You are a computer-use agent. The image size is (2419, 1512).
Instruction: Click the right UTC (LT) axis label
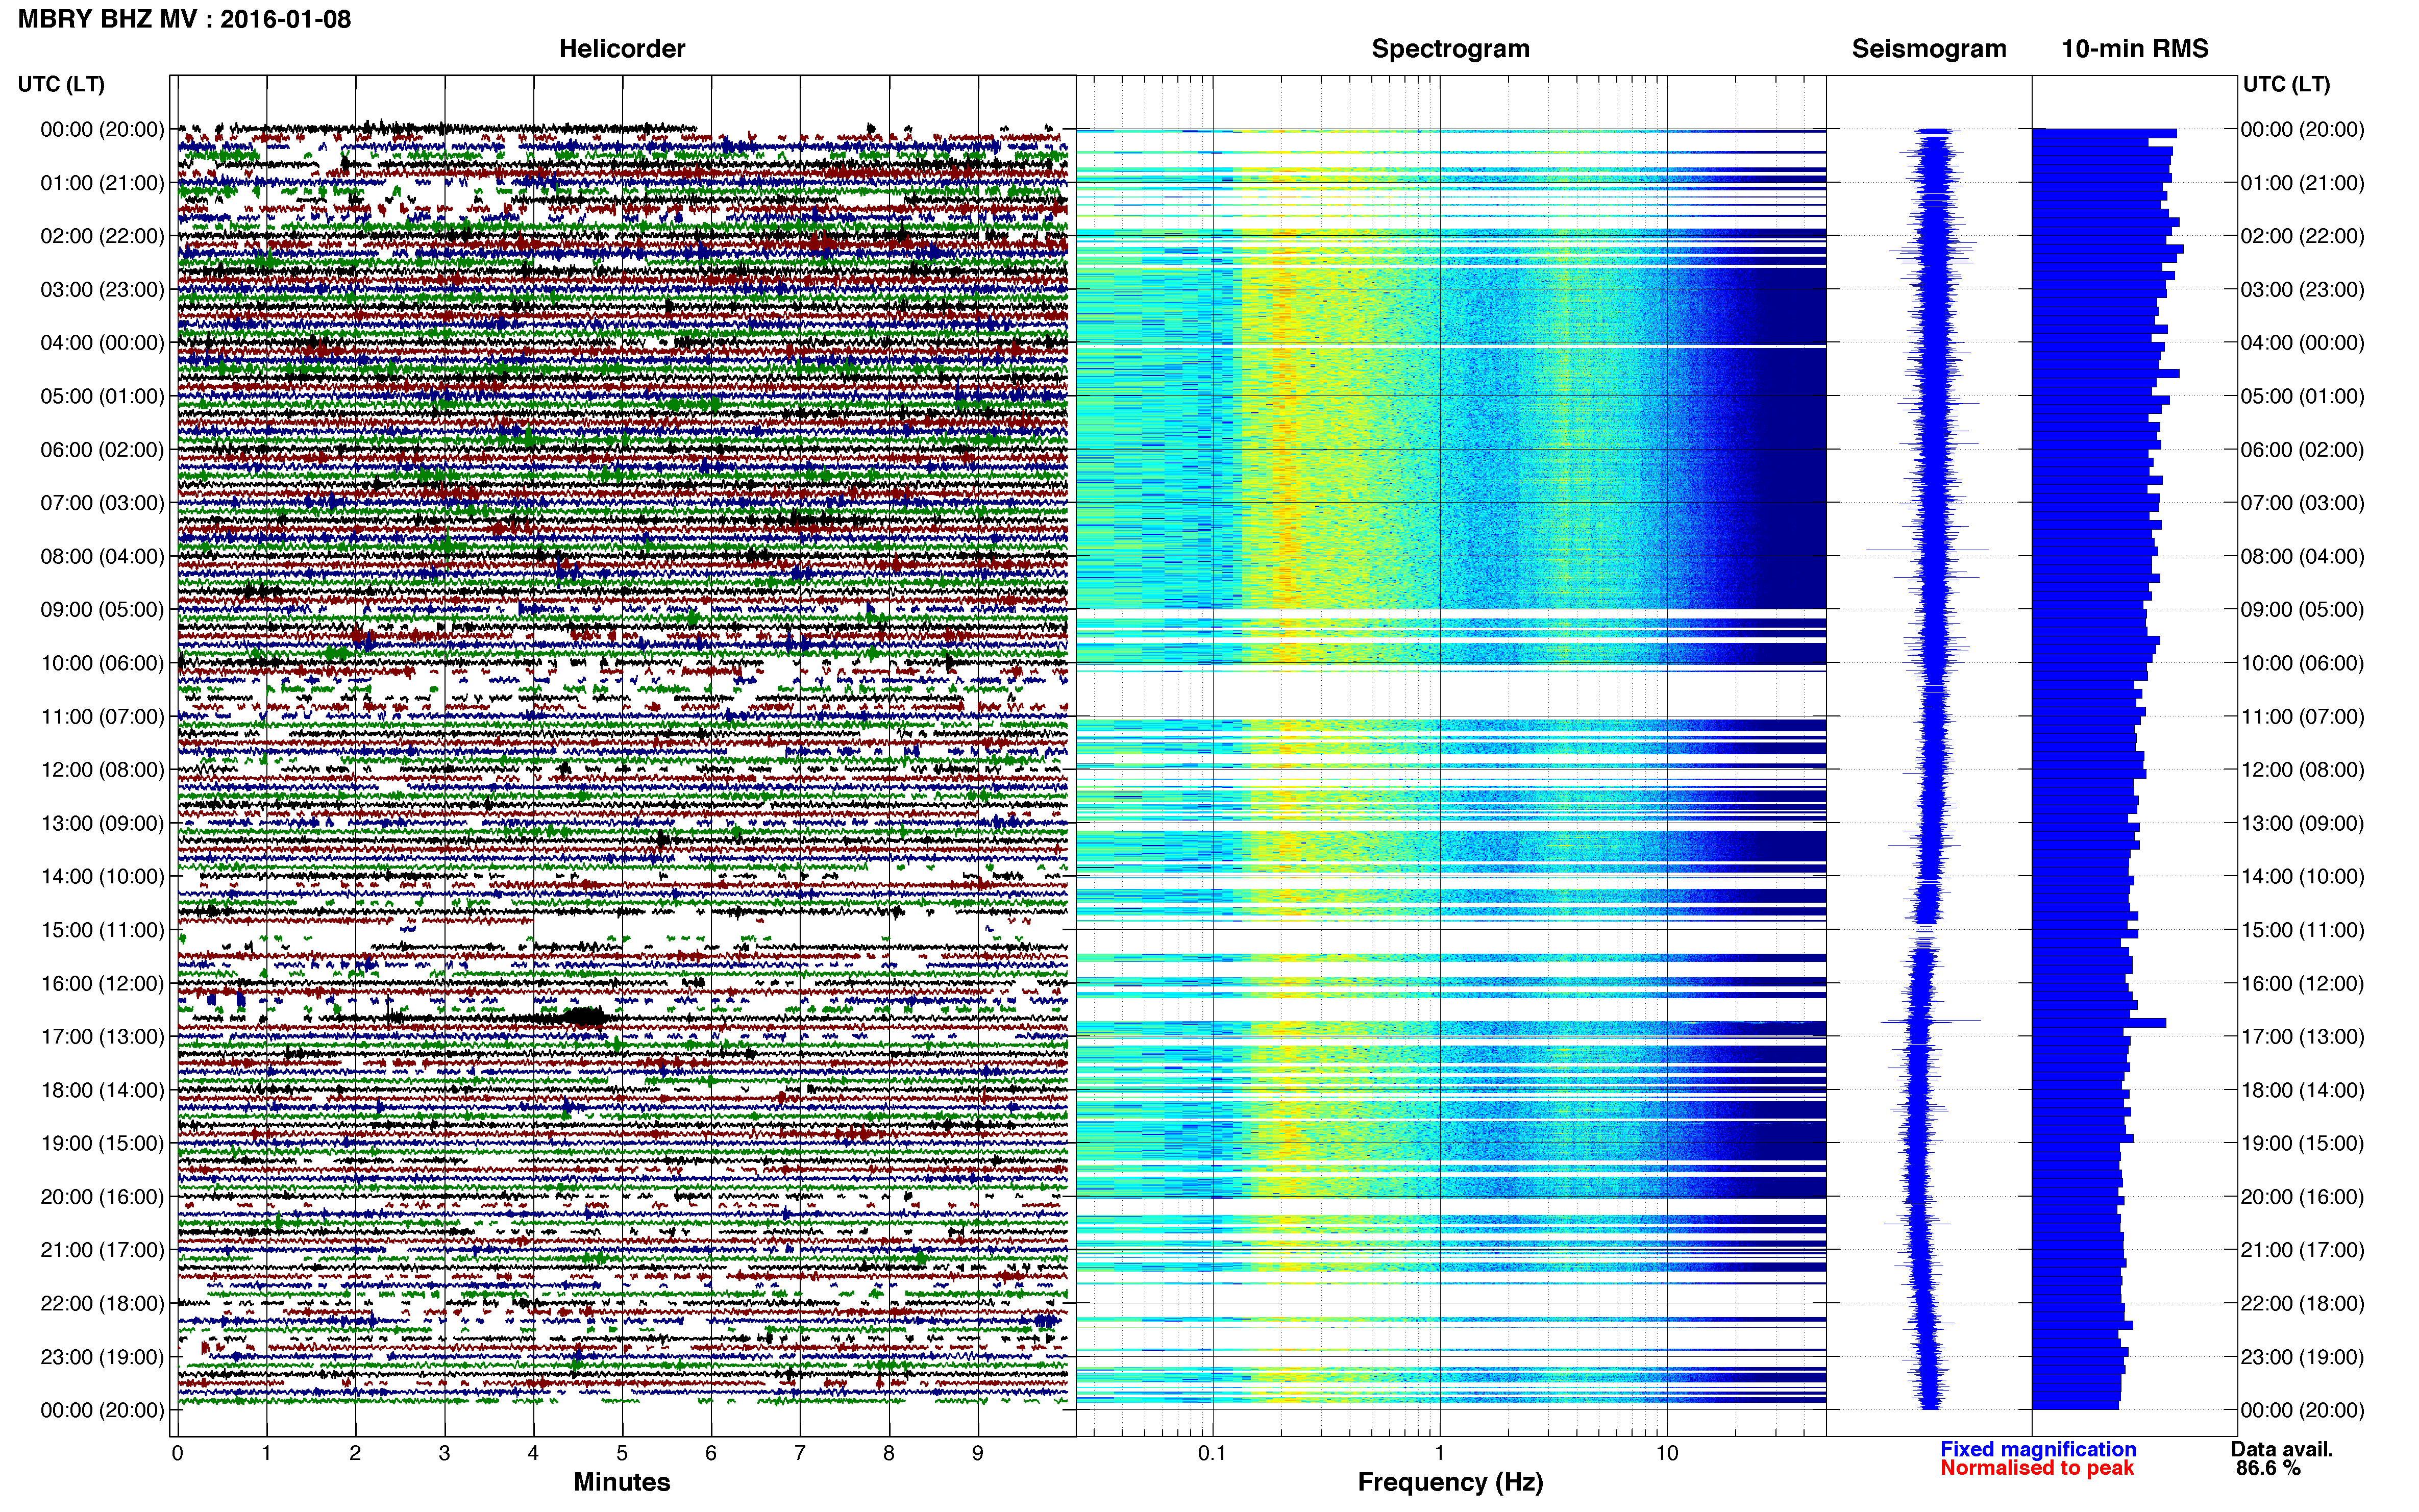point(2286,84)
